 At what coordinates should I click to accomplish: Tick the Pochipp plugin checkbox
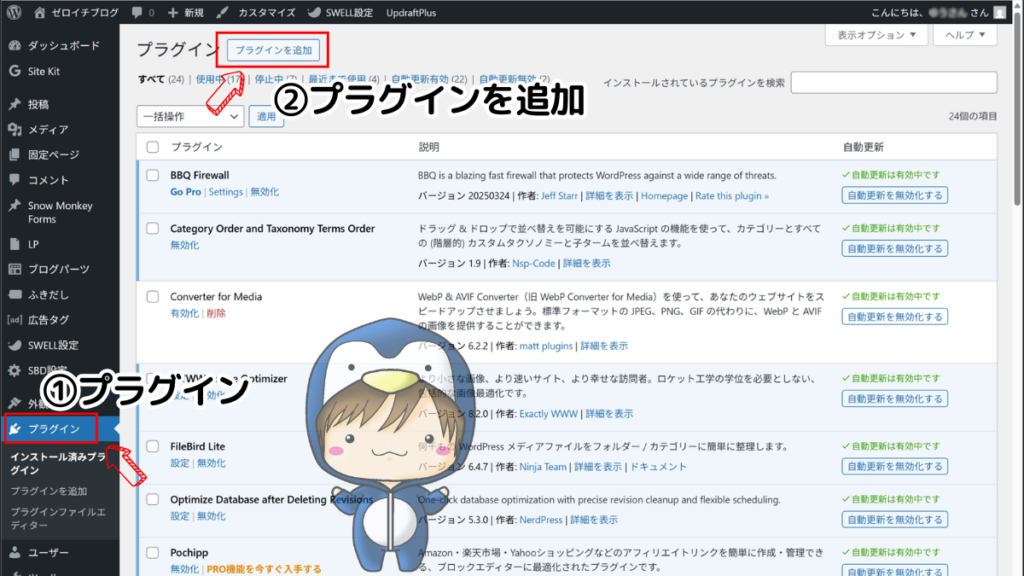point(152,552)
